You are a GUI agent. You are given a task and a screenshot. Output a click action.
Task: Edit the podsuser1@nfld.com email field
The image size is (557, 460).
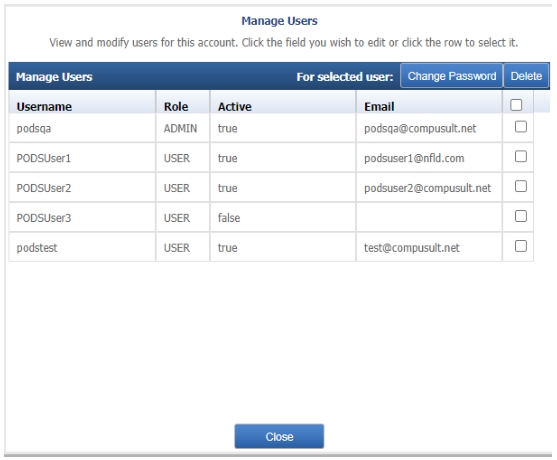tap(429, 158)
